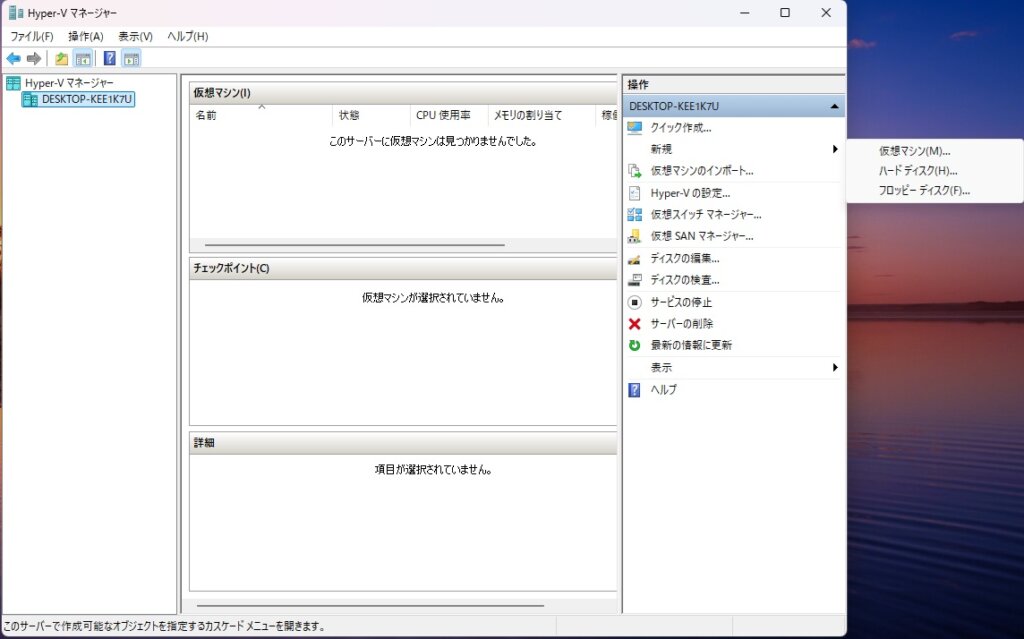Viewport: 1024px width, 639px height.
Task: Collapse the DESKTOP-KEE1K7U actions section arrow
Action: point(834,106)
